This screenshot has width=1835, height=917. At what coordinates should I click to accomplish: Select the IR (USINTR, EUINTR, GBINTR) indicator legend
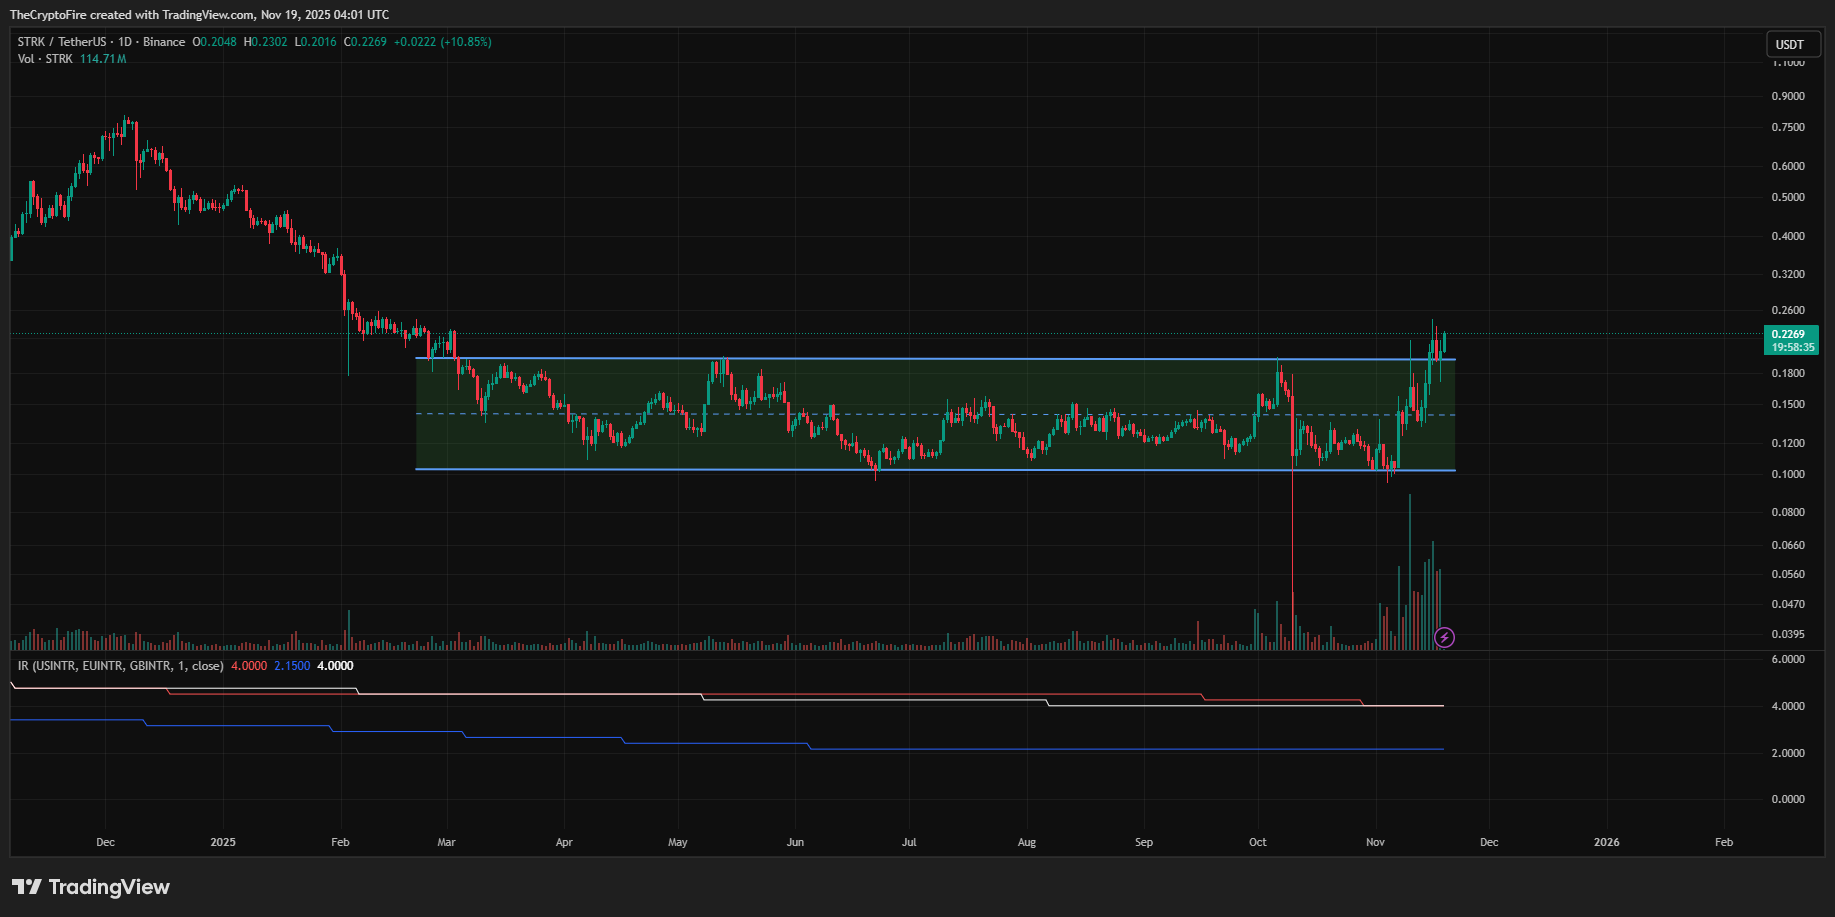click(120, 666)
